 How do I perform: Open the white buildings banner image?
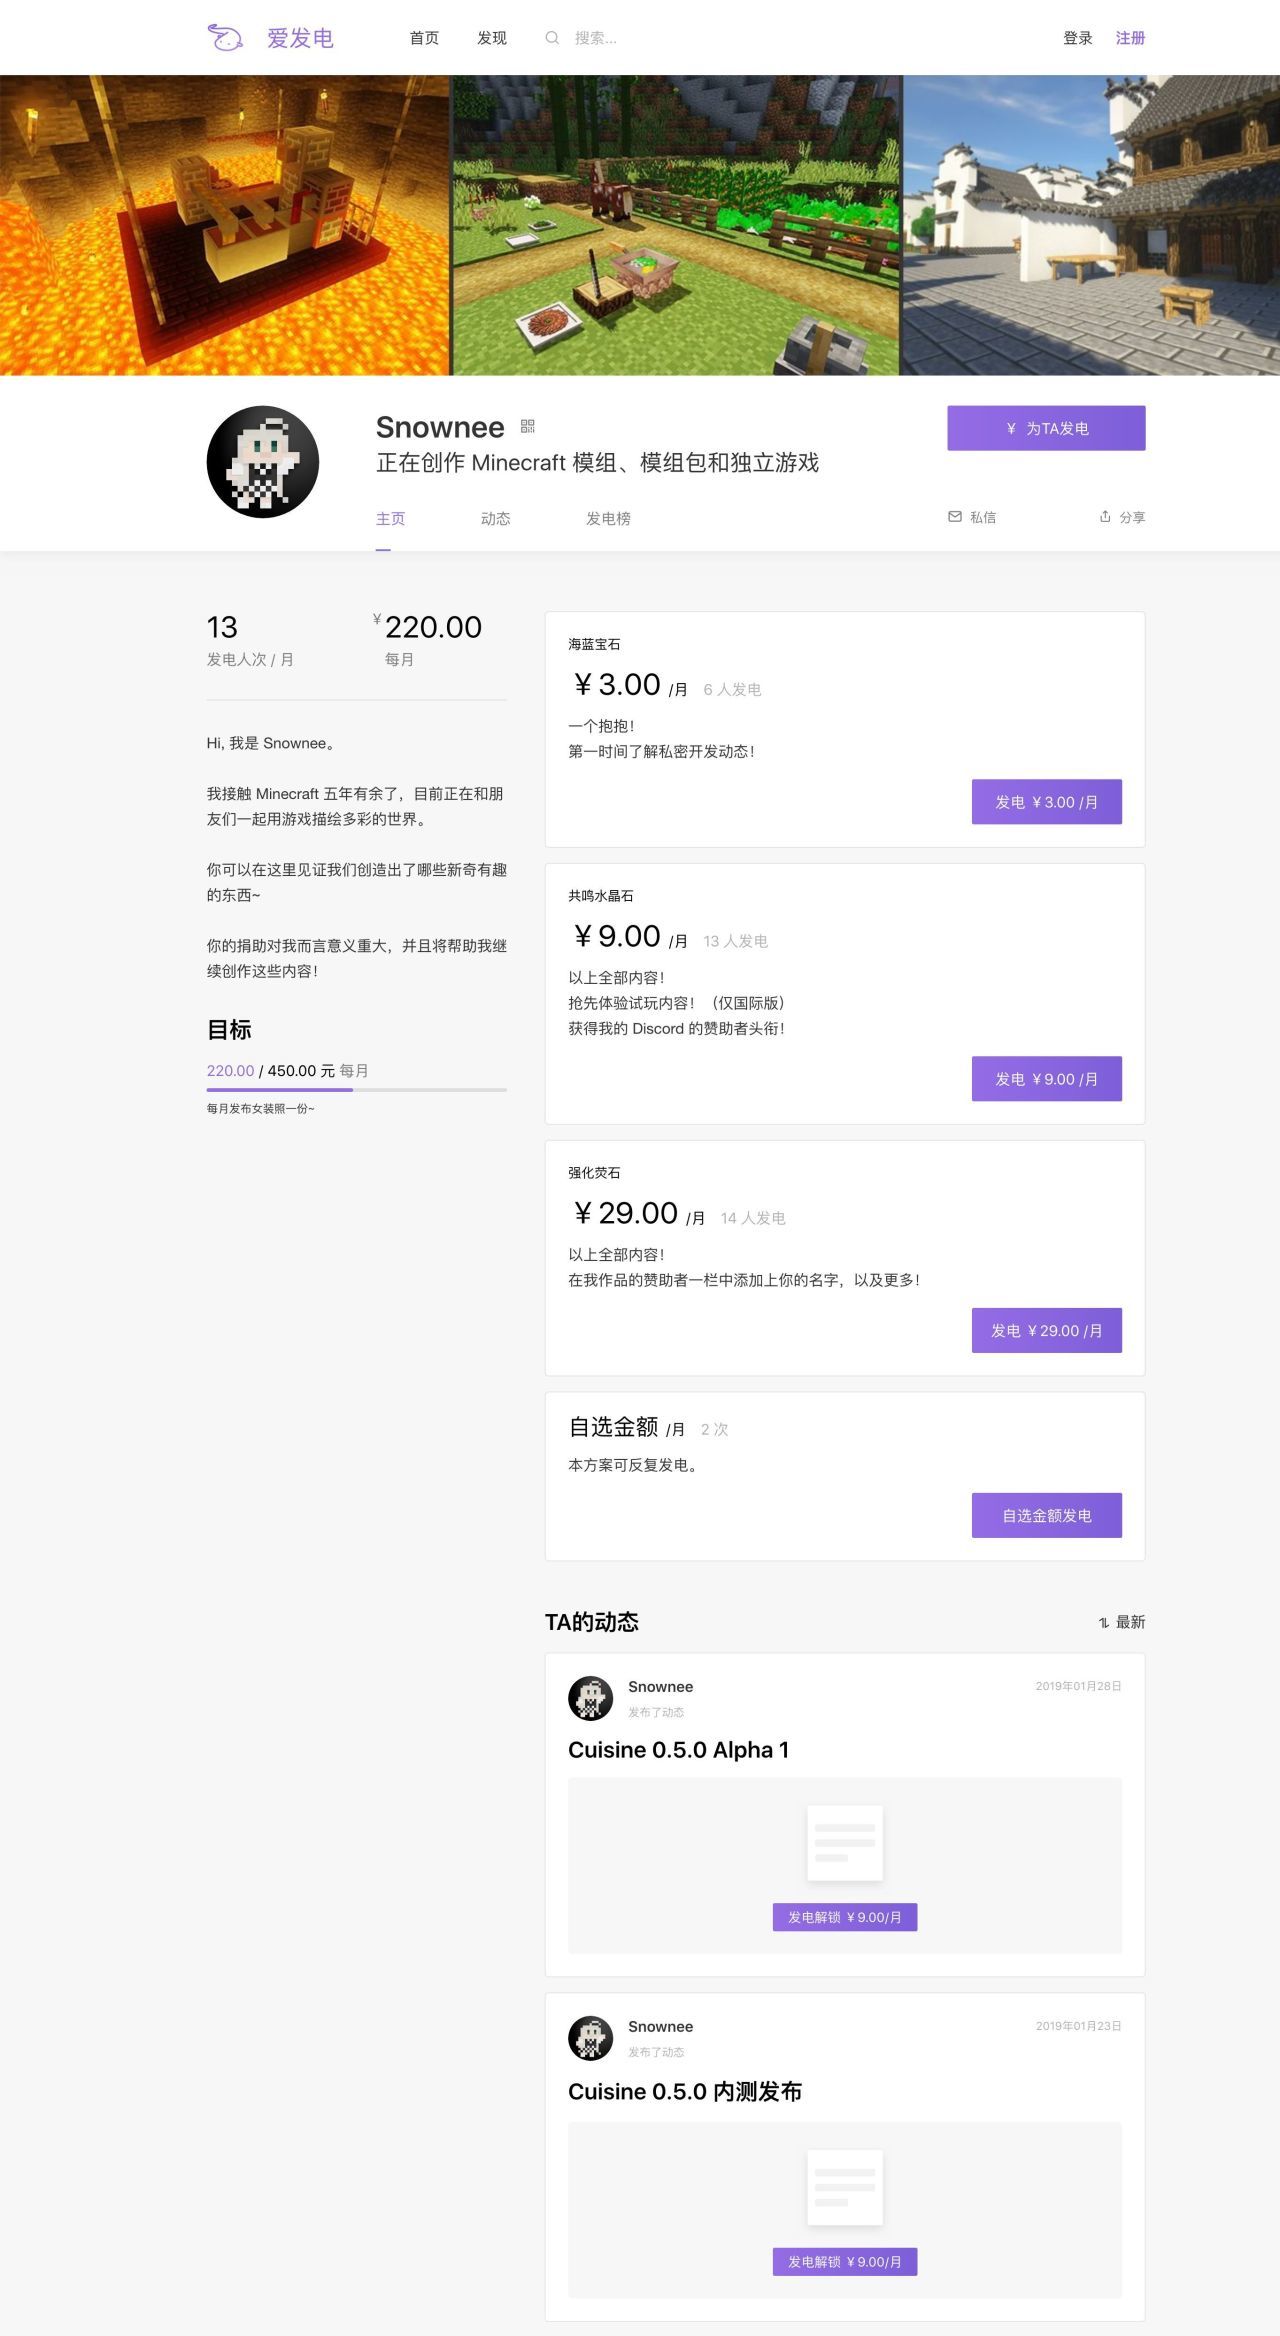(x=1091, y=225)
